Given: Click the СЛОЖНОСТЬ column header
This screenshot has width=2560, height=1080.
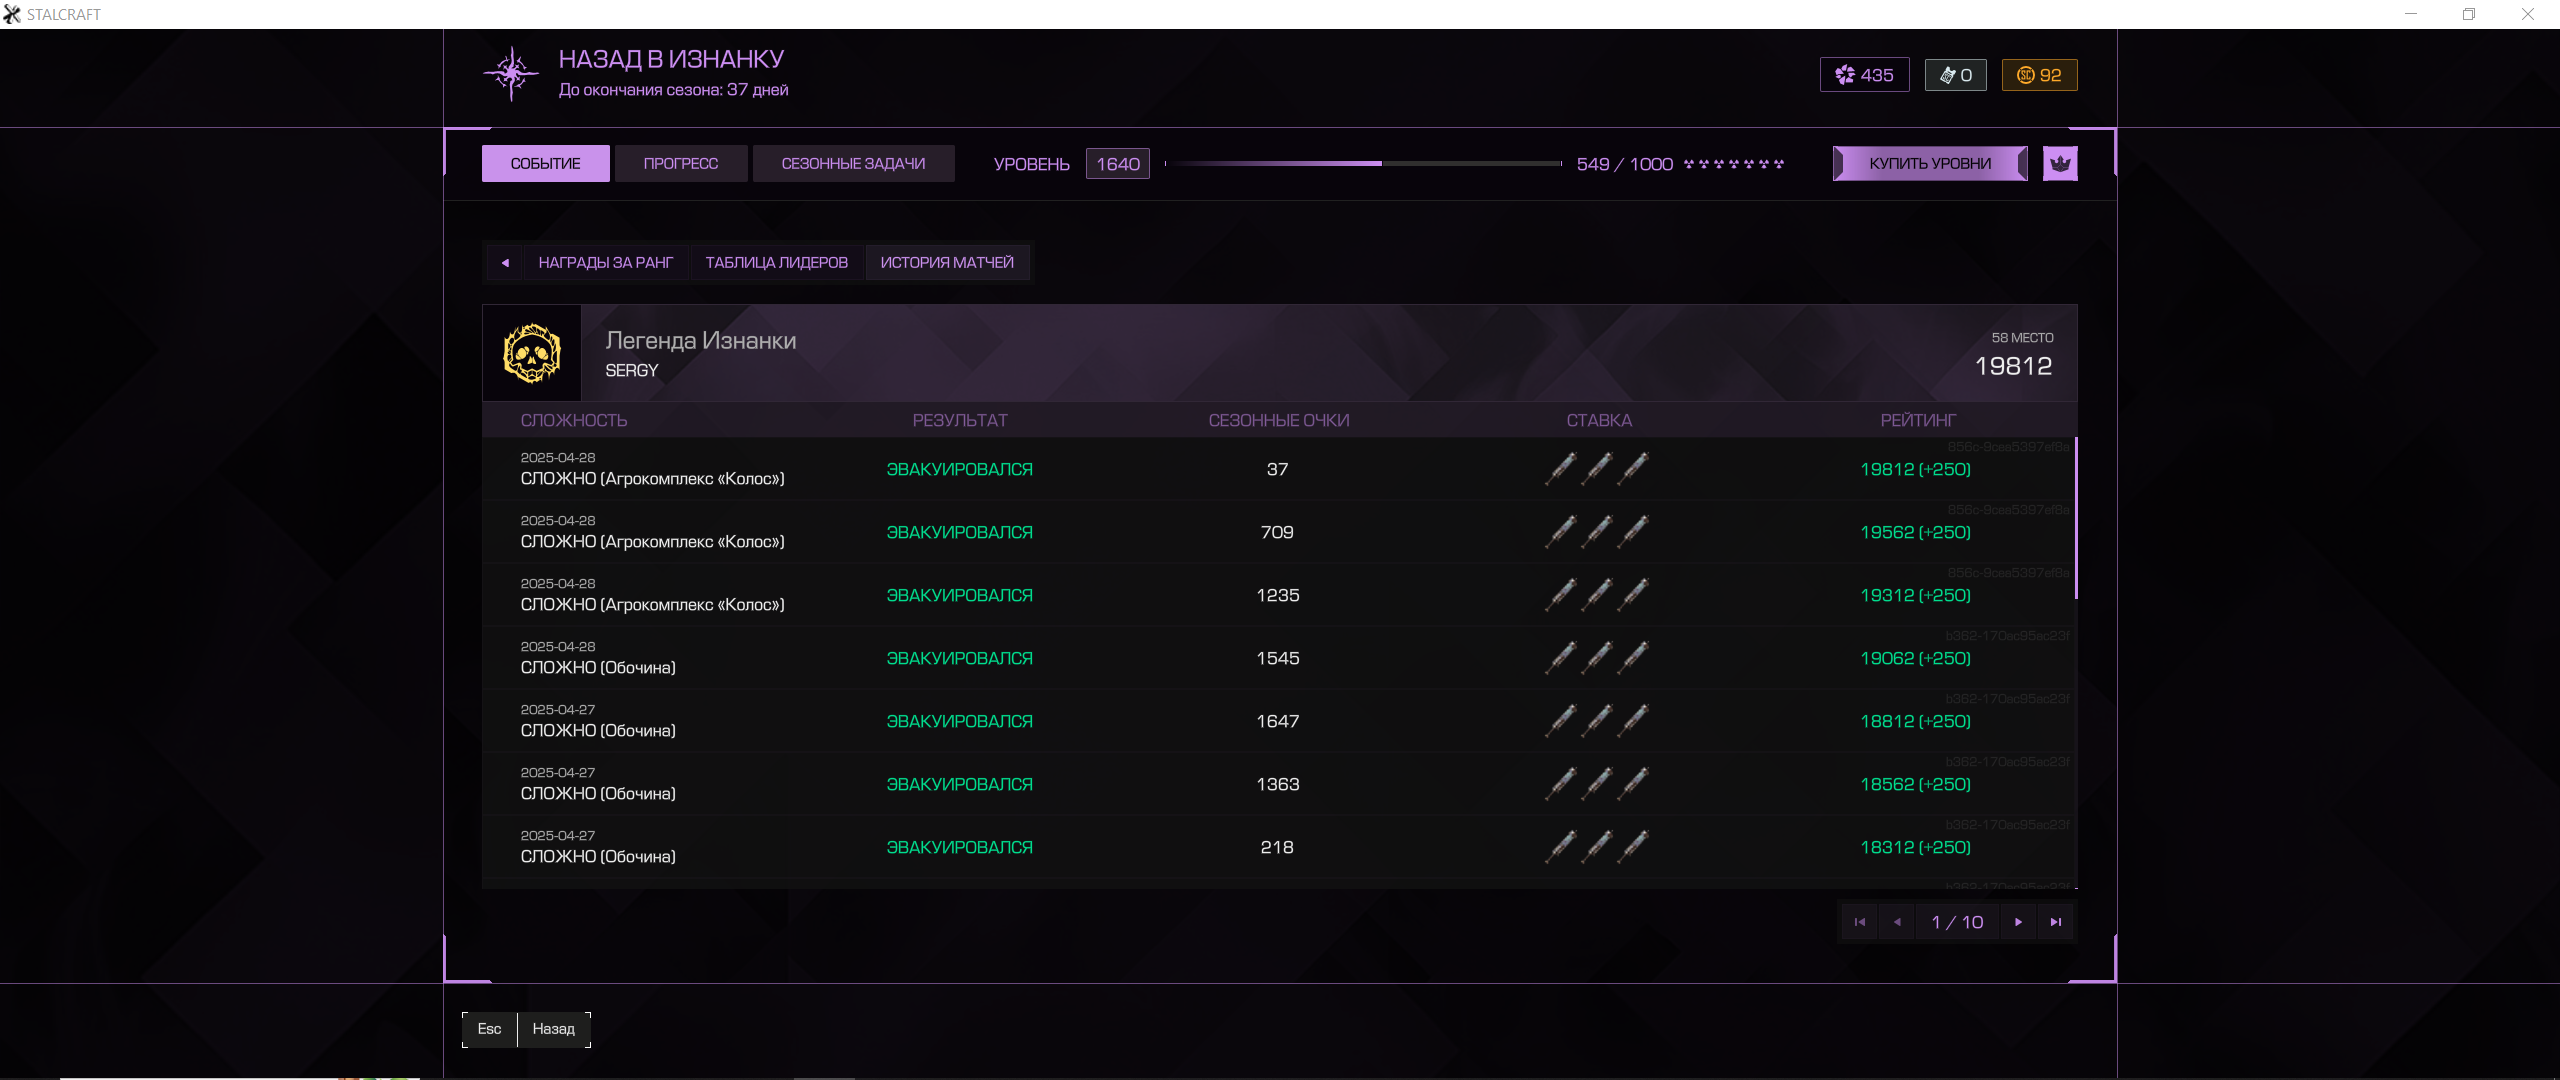Looking at the screenshot, I should coord(573,420).
